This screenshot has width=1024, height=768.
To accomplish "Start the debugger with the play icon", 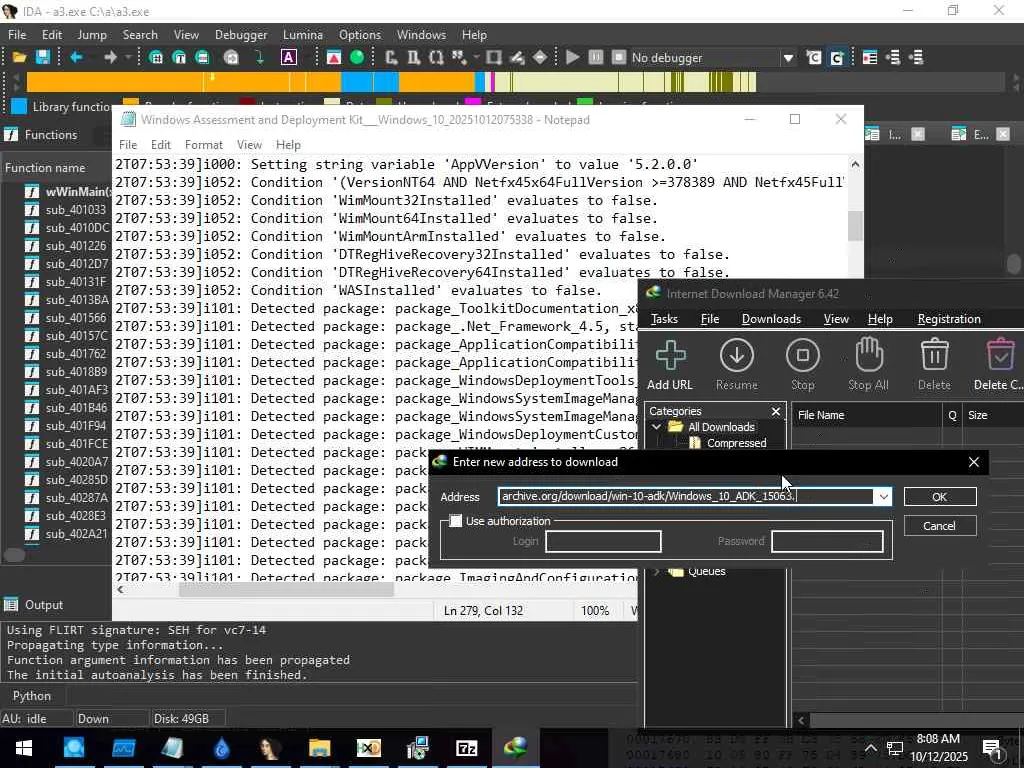I will click(573, 57).
